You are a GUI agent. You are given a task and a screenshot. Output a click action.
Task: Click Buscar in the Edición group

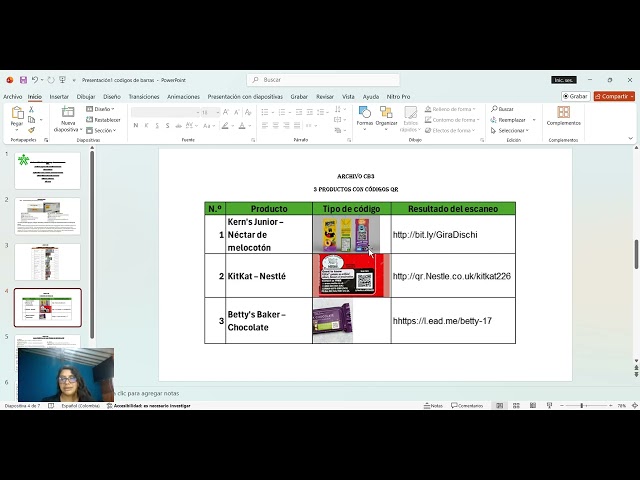(502, 109)
